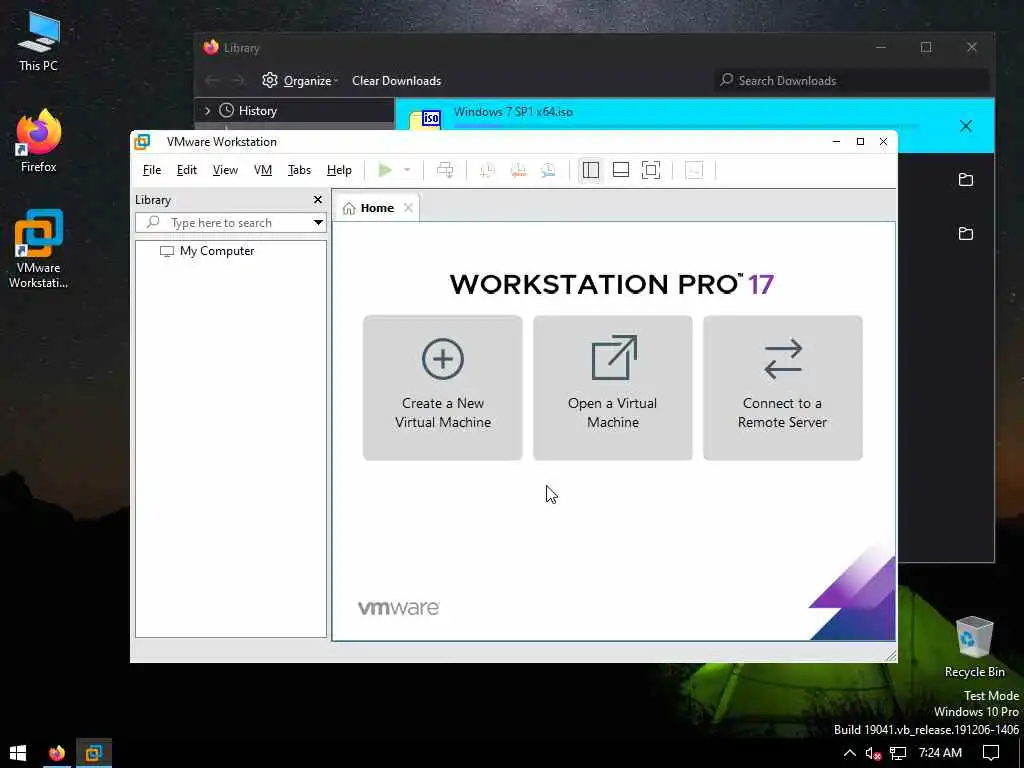Viewport: 1024px width, 768px height.
Task: Open the power options dropdown arrow beside play
Action: (x=407, y=170)
